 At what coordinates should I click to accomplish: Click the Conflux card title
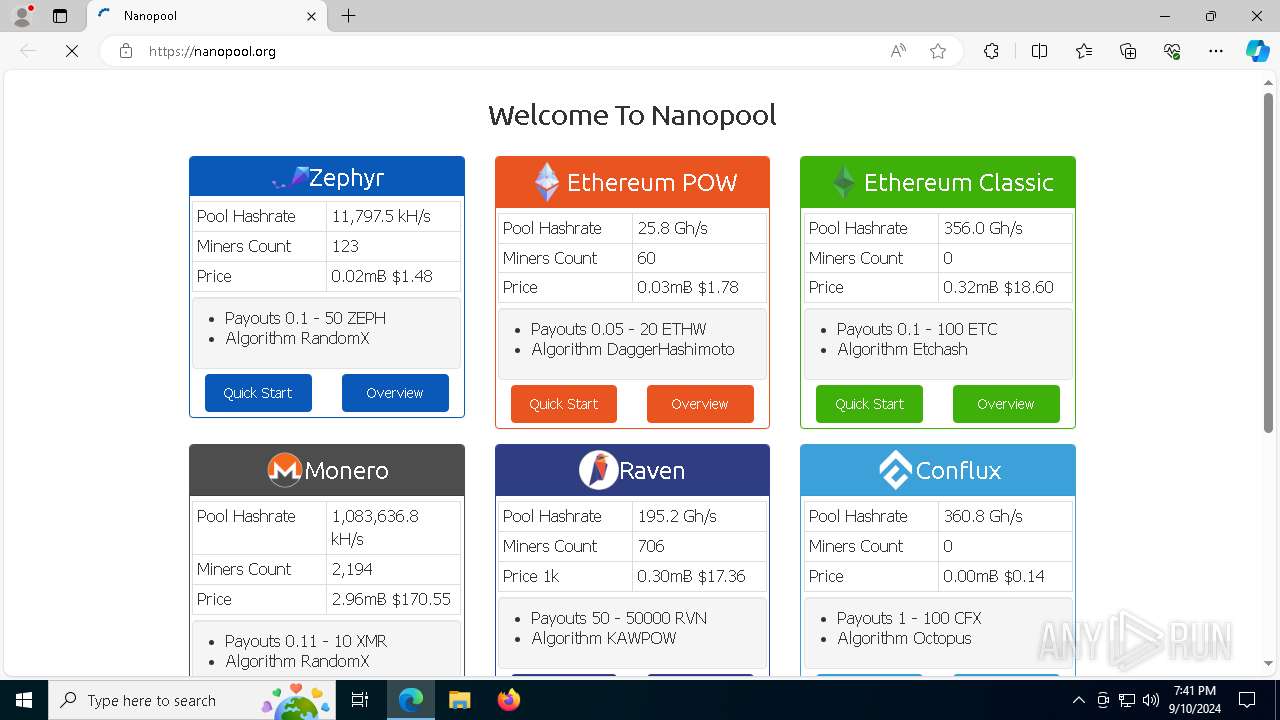click(958, 470)
